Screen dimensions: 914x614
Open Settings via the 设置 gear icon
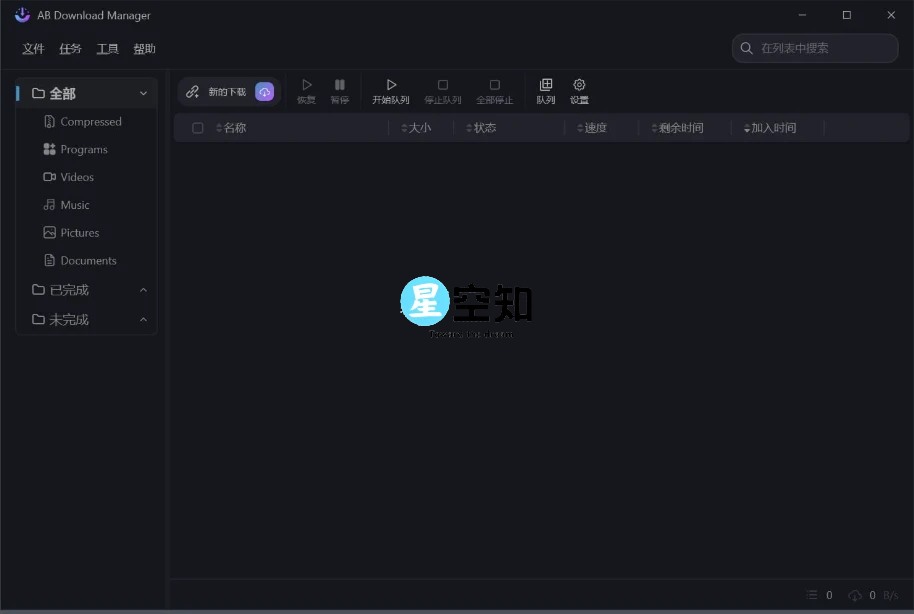pyautogui.click(x=579, y=84)
